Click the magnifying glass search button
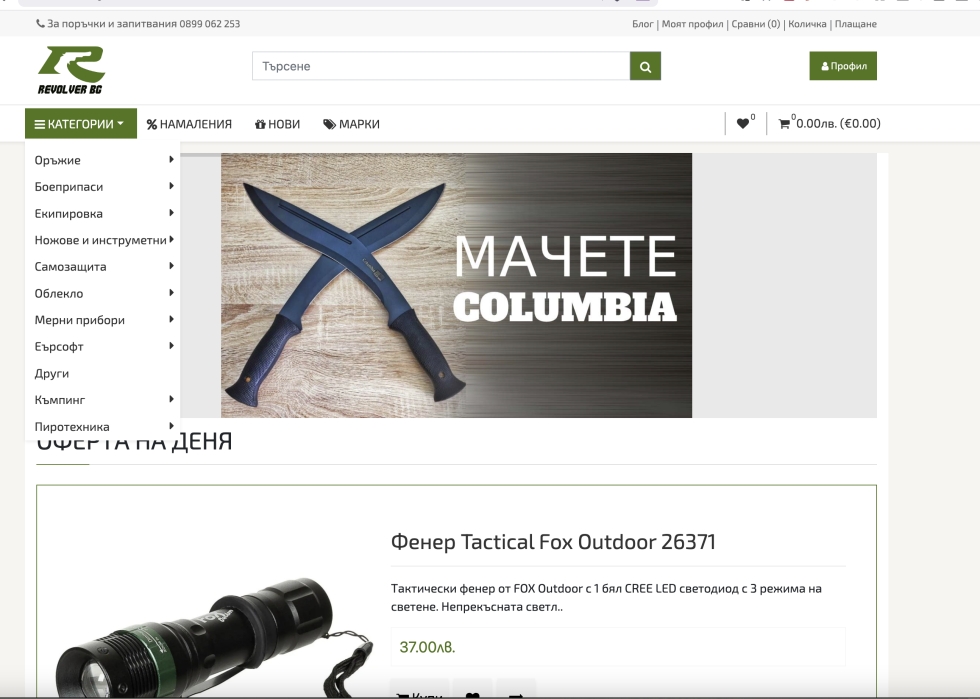This screenshot has height=699, width=980. (x=645, y=66)
